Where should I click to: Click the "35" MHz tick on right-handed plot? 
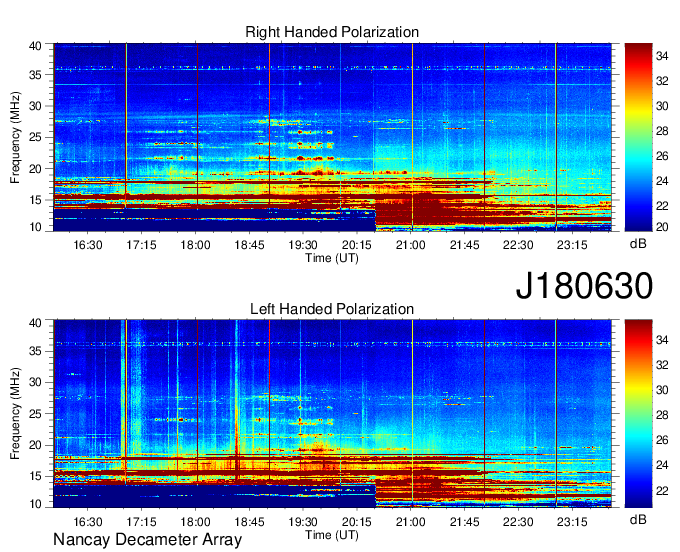pyautogui.click(x=36, y=75)
